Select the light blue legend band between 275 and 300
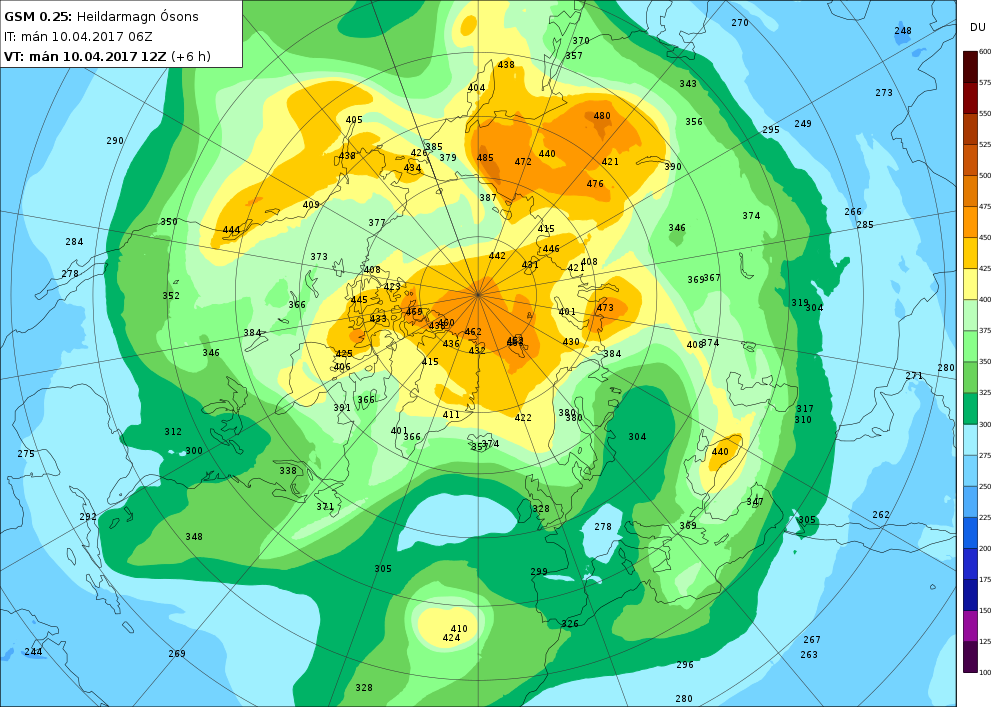Screen dimensions: 1000x707 tap(970, 440)
